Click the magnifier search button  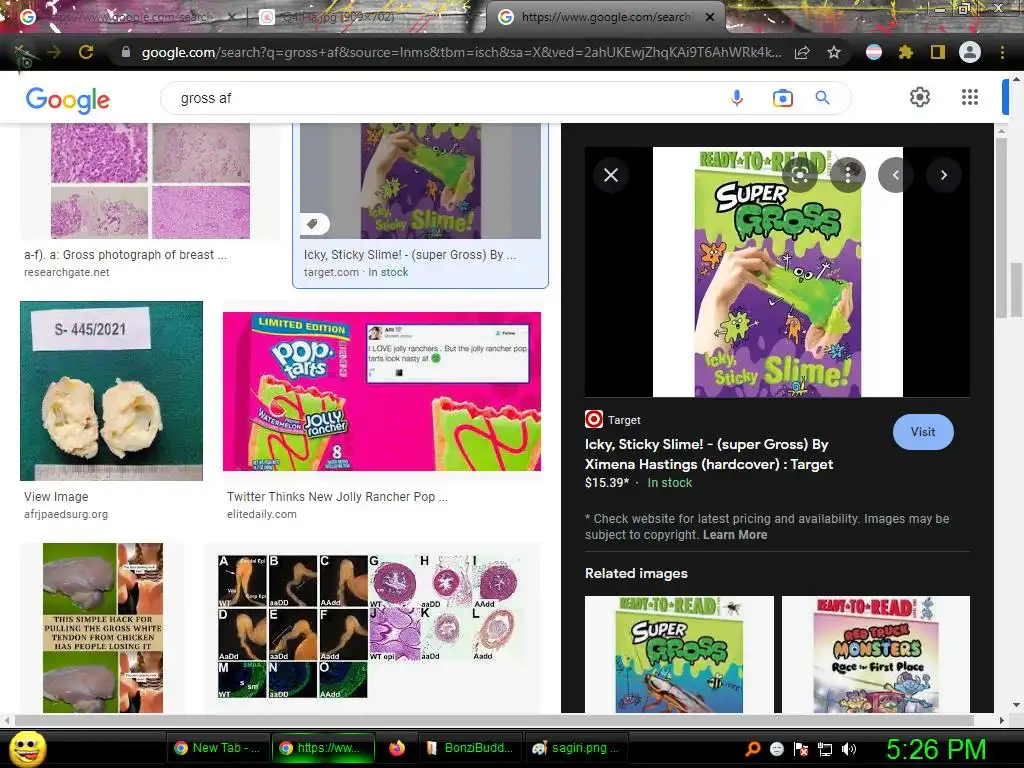coord(823,98)
